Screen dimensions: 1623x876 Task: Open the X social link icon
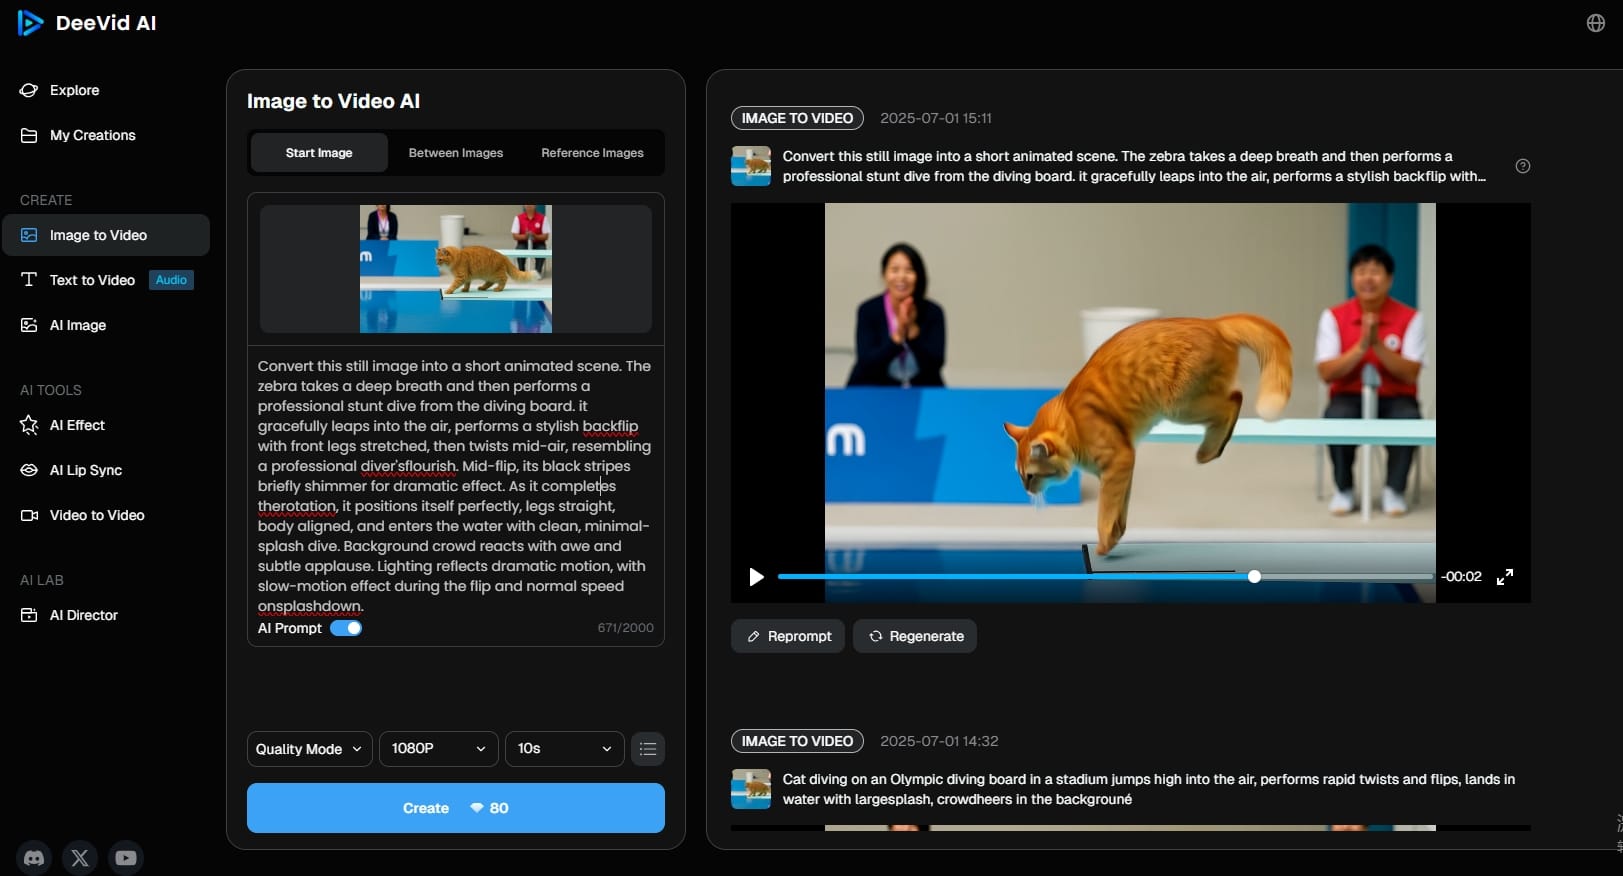click(80, 857)
